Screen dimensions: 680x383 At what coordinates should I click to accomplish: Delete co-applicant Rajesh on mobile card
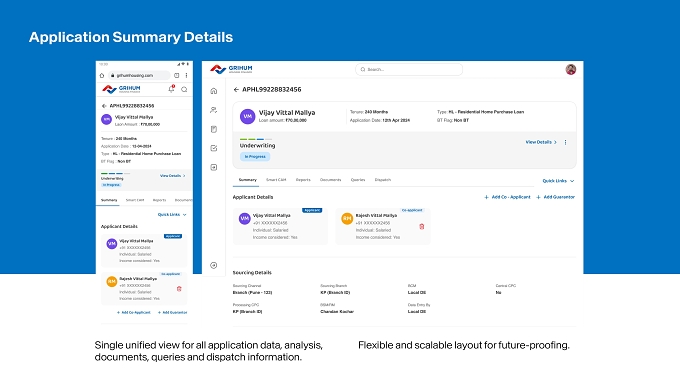tap(179, 289)
